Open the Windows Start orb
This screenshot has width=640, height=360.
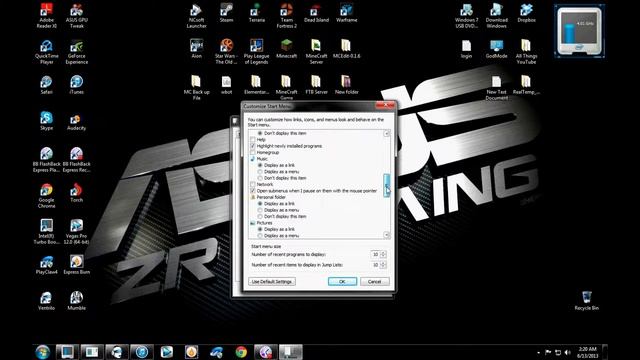pos(42,352)
